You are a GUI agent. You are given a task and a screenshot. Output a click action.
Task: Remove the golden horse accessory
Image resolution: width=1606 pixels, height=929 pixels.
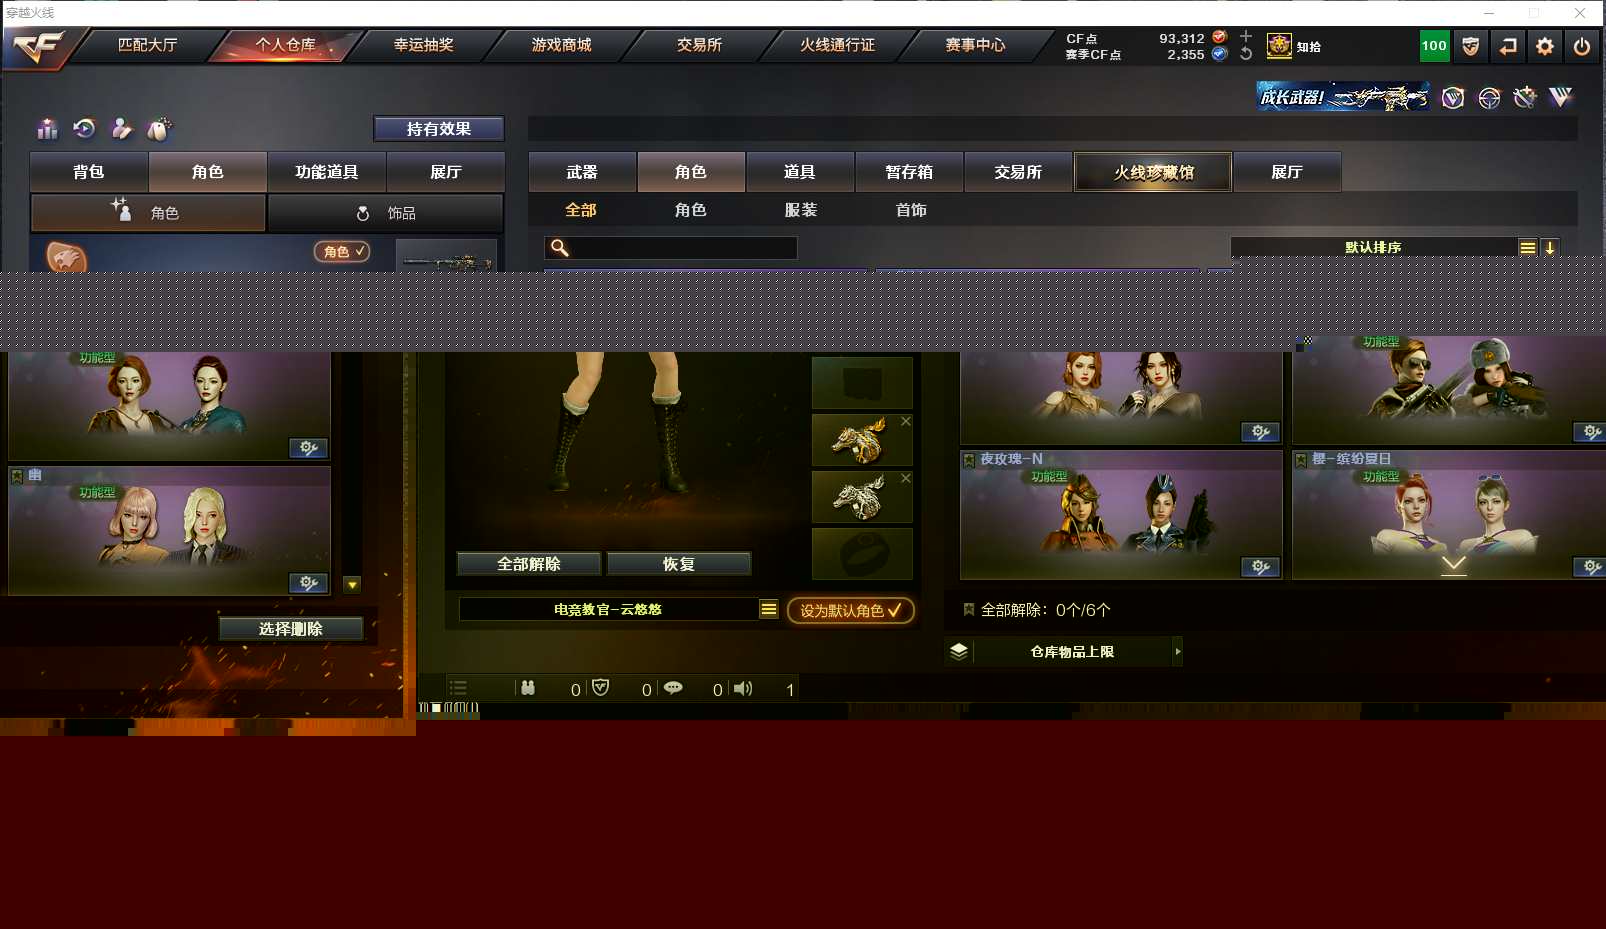[x=905, y=421]
